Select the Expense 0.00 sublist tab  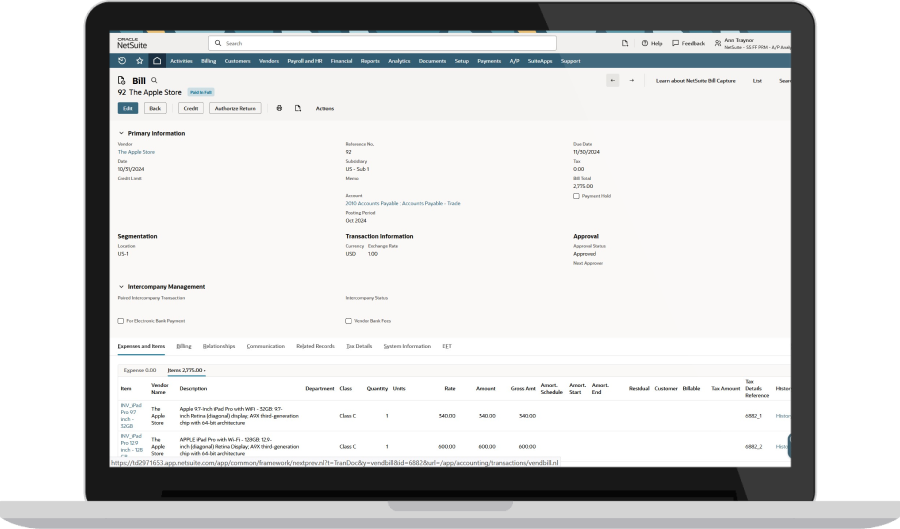click(140, 371)
